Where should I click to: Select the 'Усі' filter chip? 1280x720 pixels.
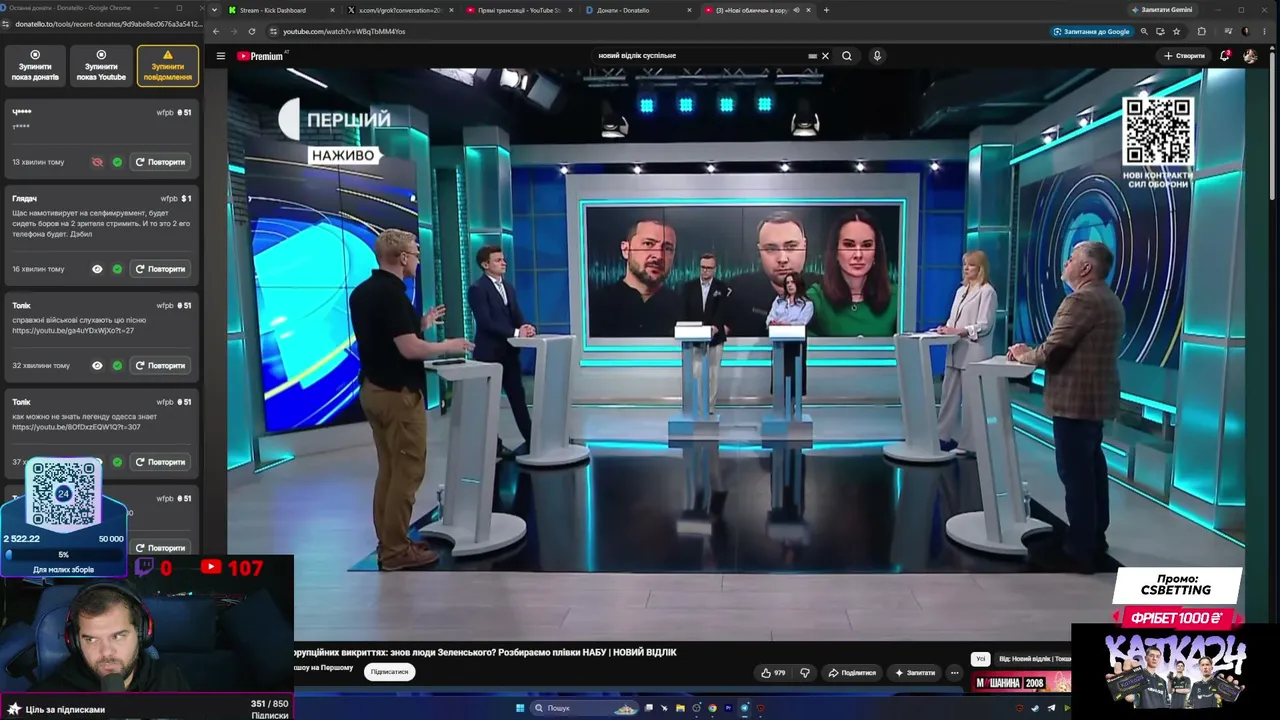981,659
